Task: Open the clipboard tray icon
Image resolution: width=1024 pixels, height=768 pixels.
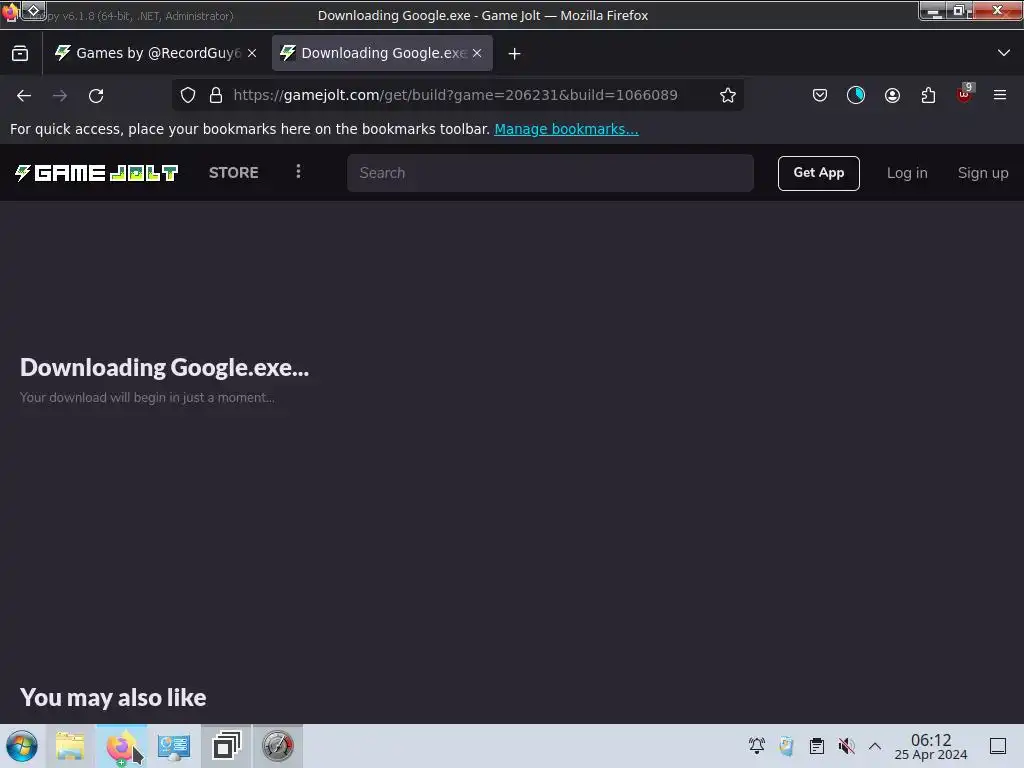Action: pyautogui.click(x=816, y=746)
